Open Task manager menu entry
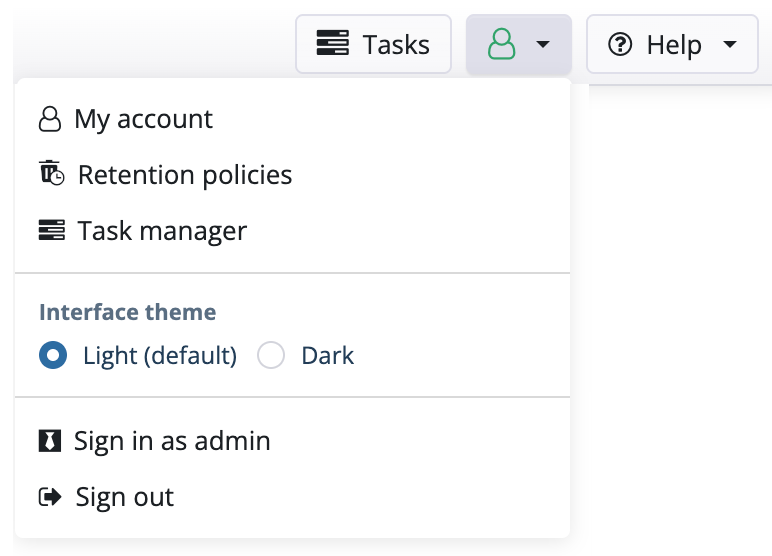The width and height of the screenshot is (772, 556). point(292,230)
